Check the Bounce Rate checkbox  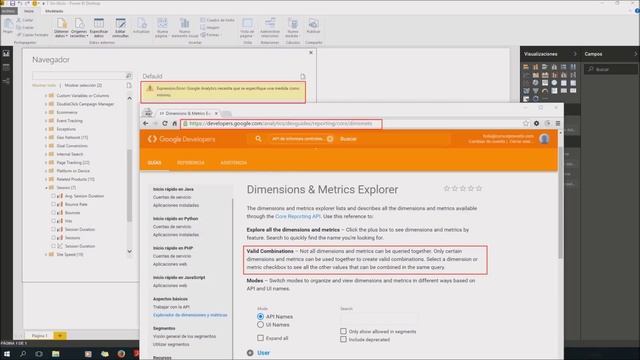53,204
